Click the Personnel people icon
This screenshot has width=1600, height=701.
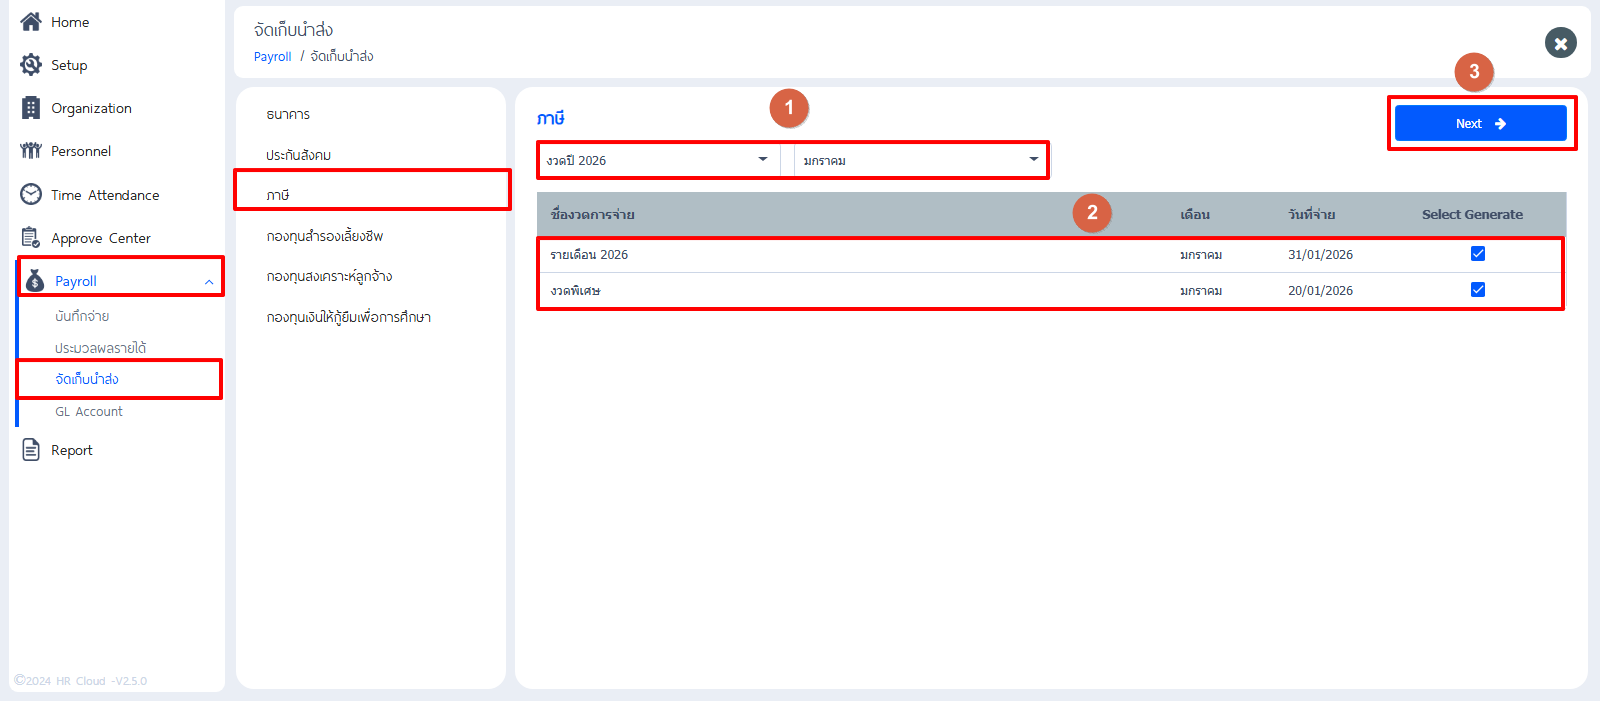31,151
